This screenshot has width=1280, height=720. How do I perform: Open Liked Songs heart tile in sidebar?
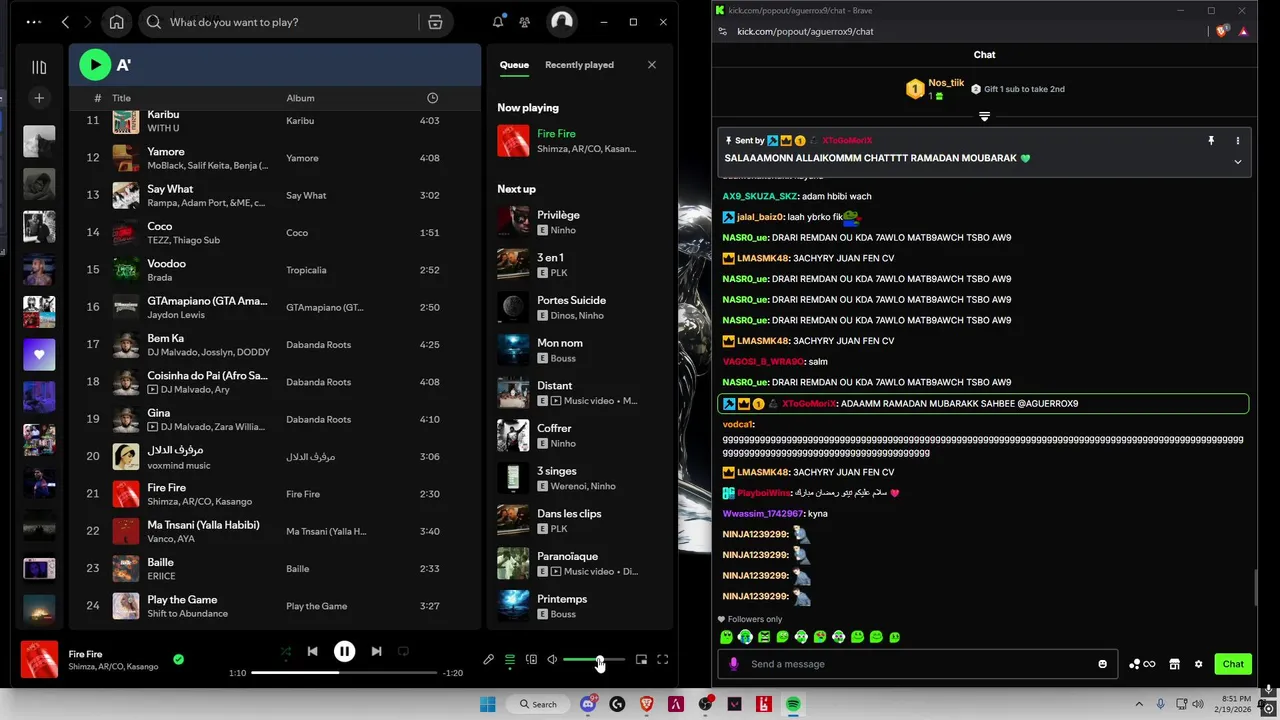[39, 354]
